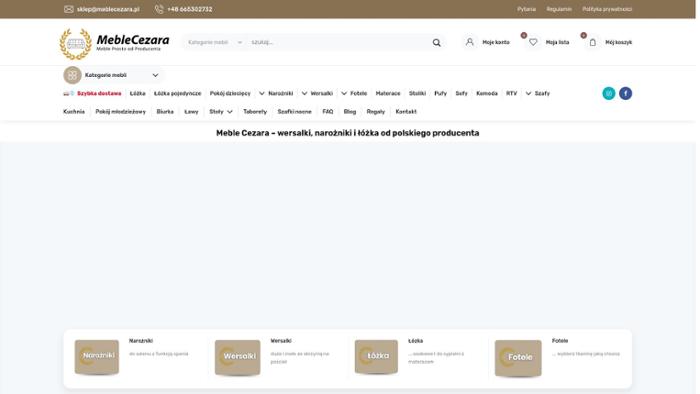This screenshot has height=394, width=700.
Task: Open the teal Instagram social icon
Action: pos(608,93)
